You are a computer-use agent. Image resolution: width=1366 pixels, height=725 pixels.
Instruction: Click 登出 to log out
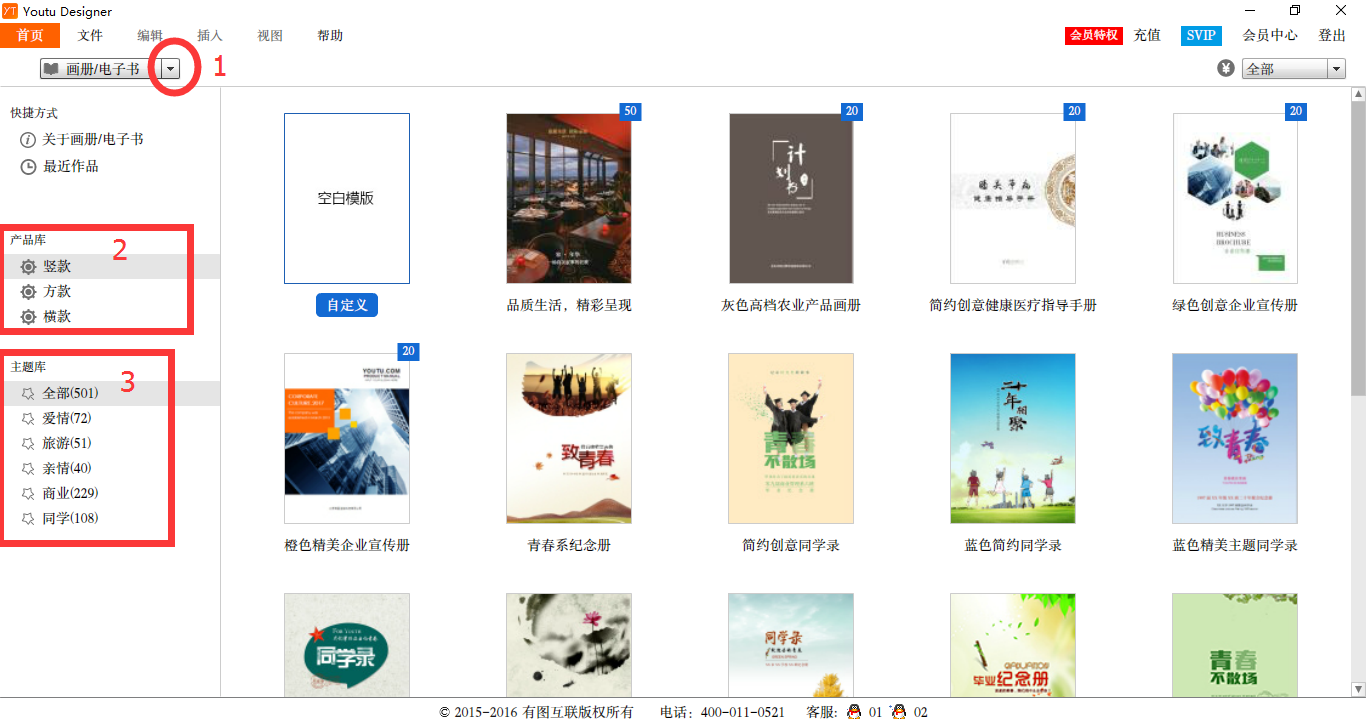coord(1332,35)
